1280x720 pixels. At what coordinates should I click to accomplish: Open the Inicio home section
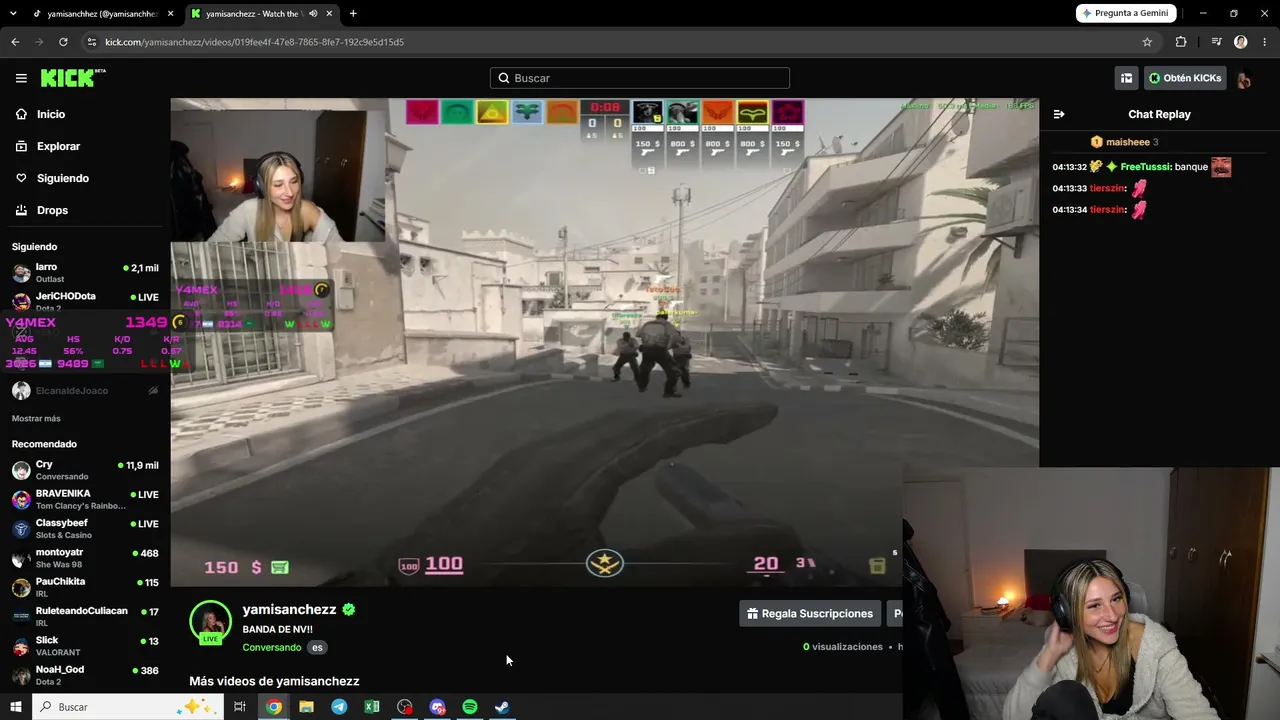pos(51,114)
